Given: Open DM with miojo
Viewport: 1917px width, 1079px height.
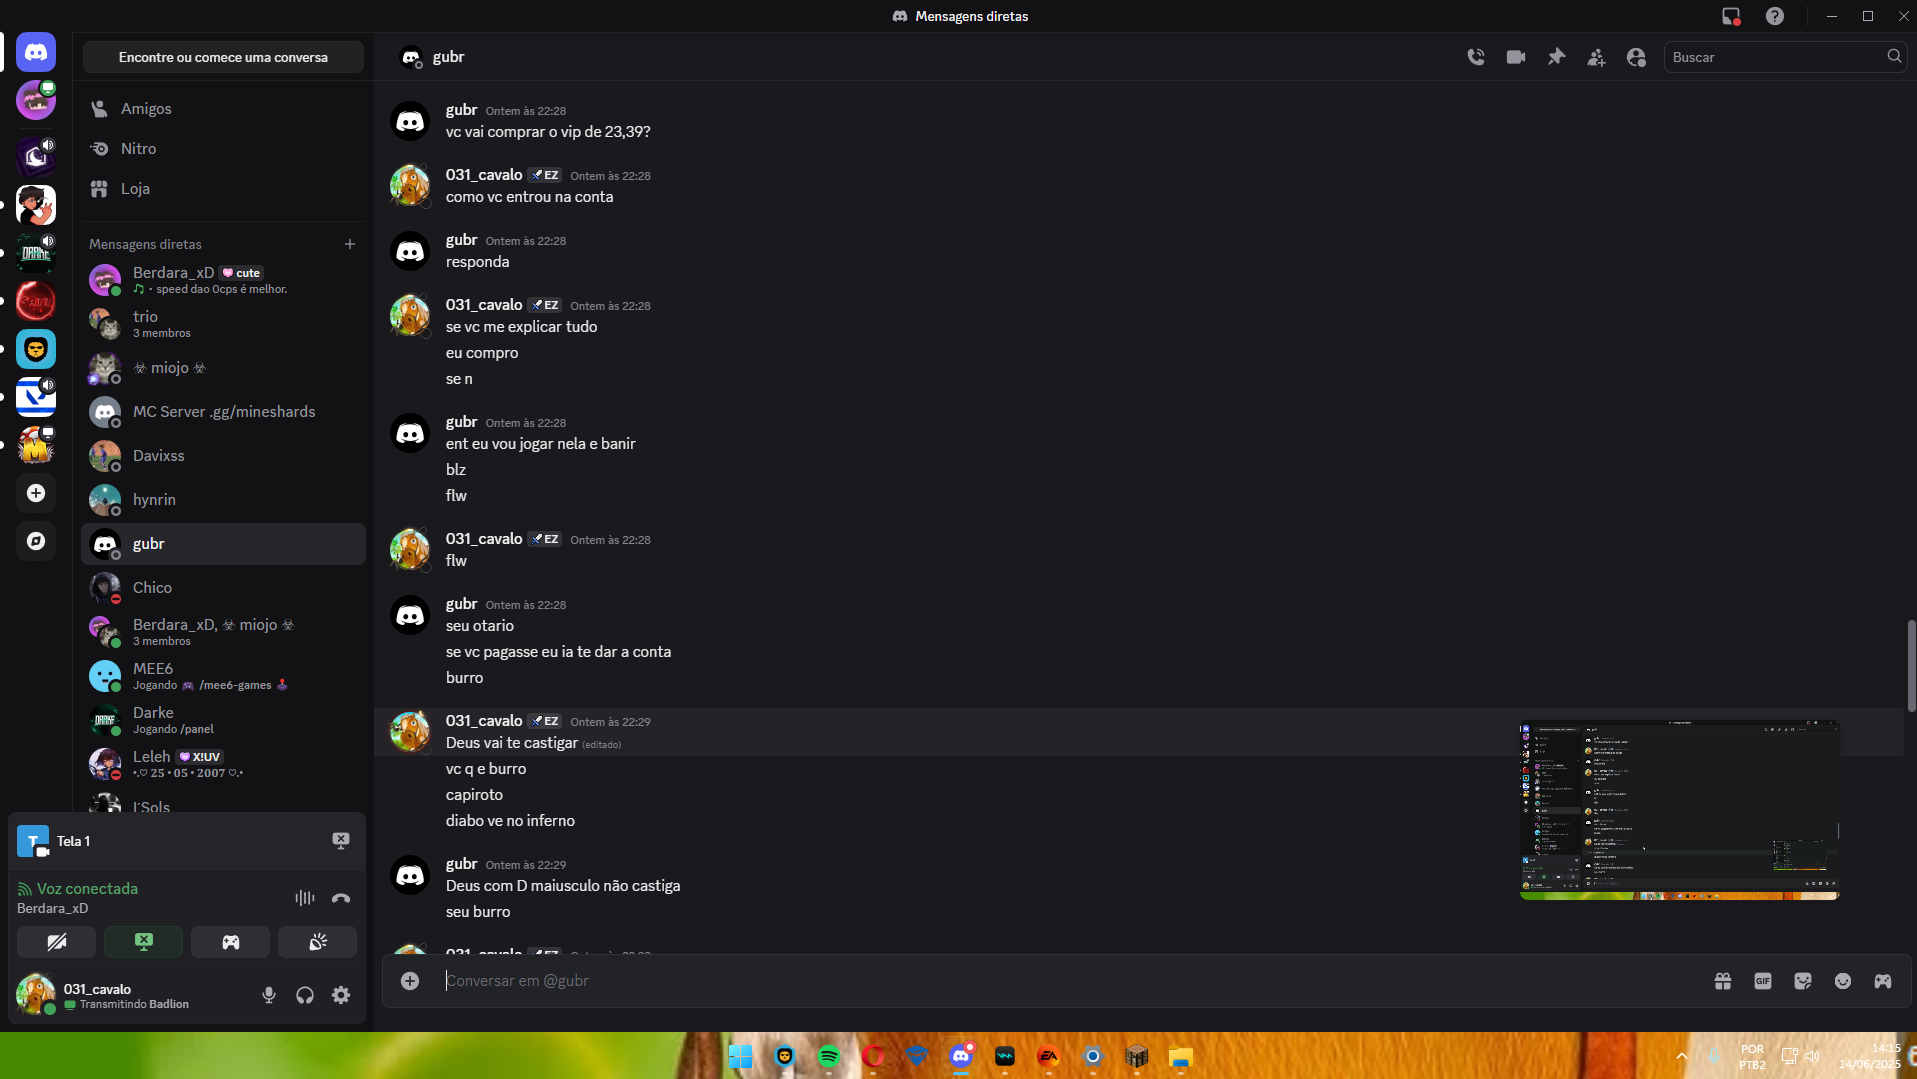Looking at the screenshot, I should point(223,368).
